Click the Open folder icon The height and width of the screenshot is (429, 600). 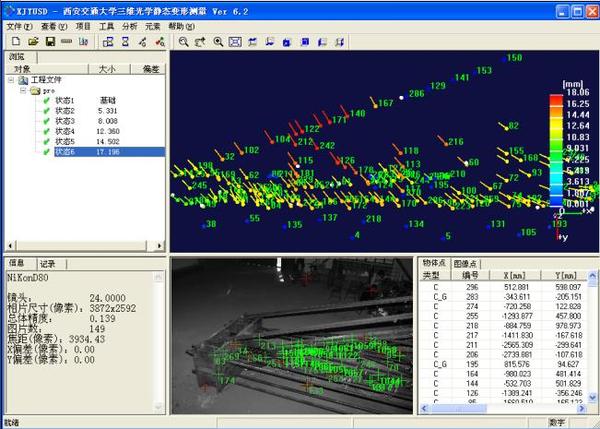click(33, 41)
